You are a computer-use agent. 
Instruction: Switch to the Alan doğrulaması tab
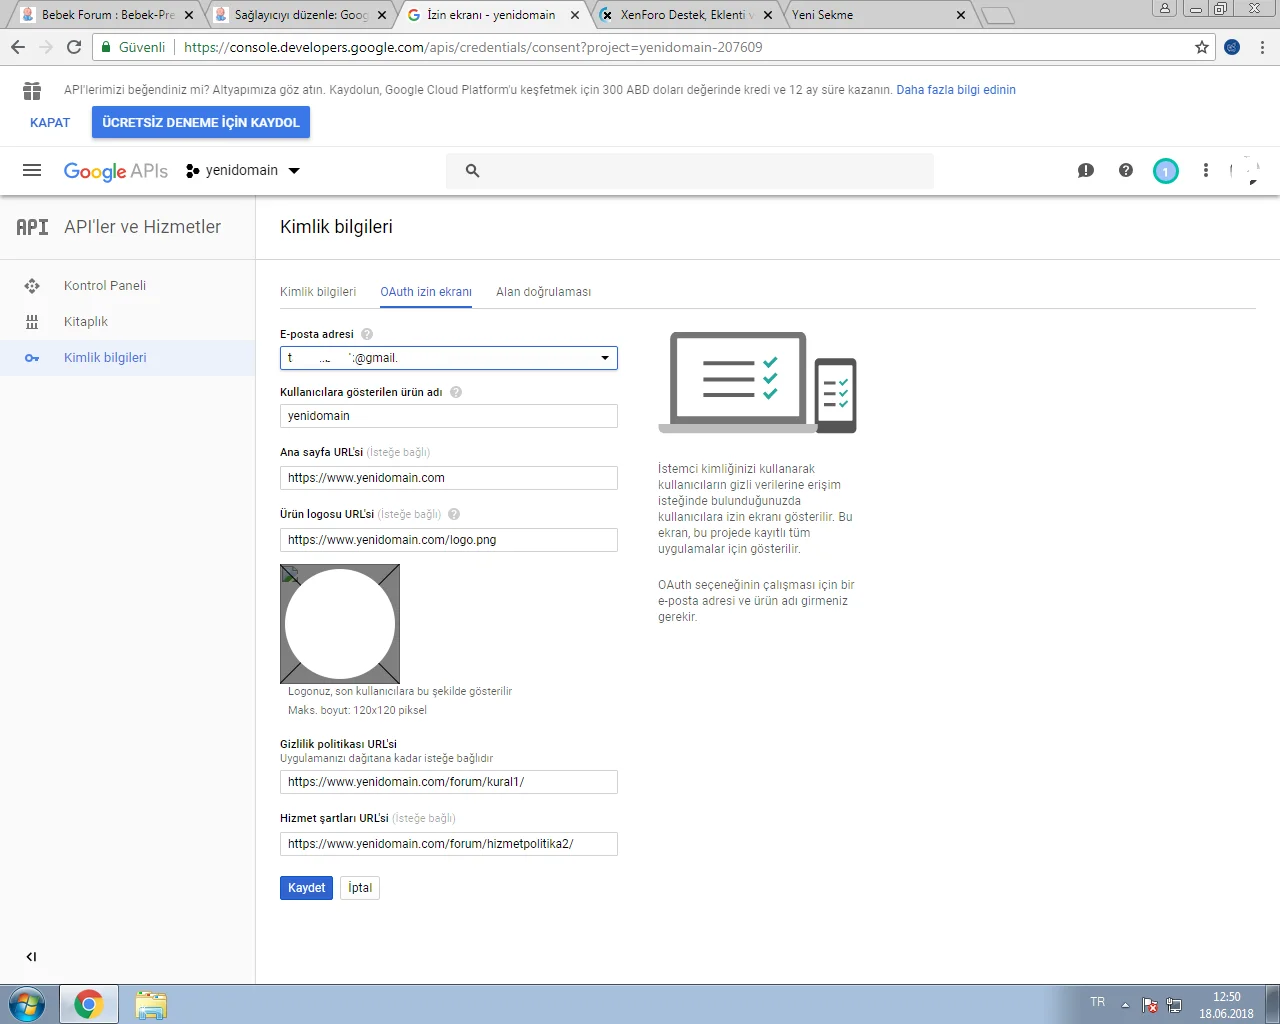tap(543, 291)
